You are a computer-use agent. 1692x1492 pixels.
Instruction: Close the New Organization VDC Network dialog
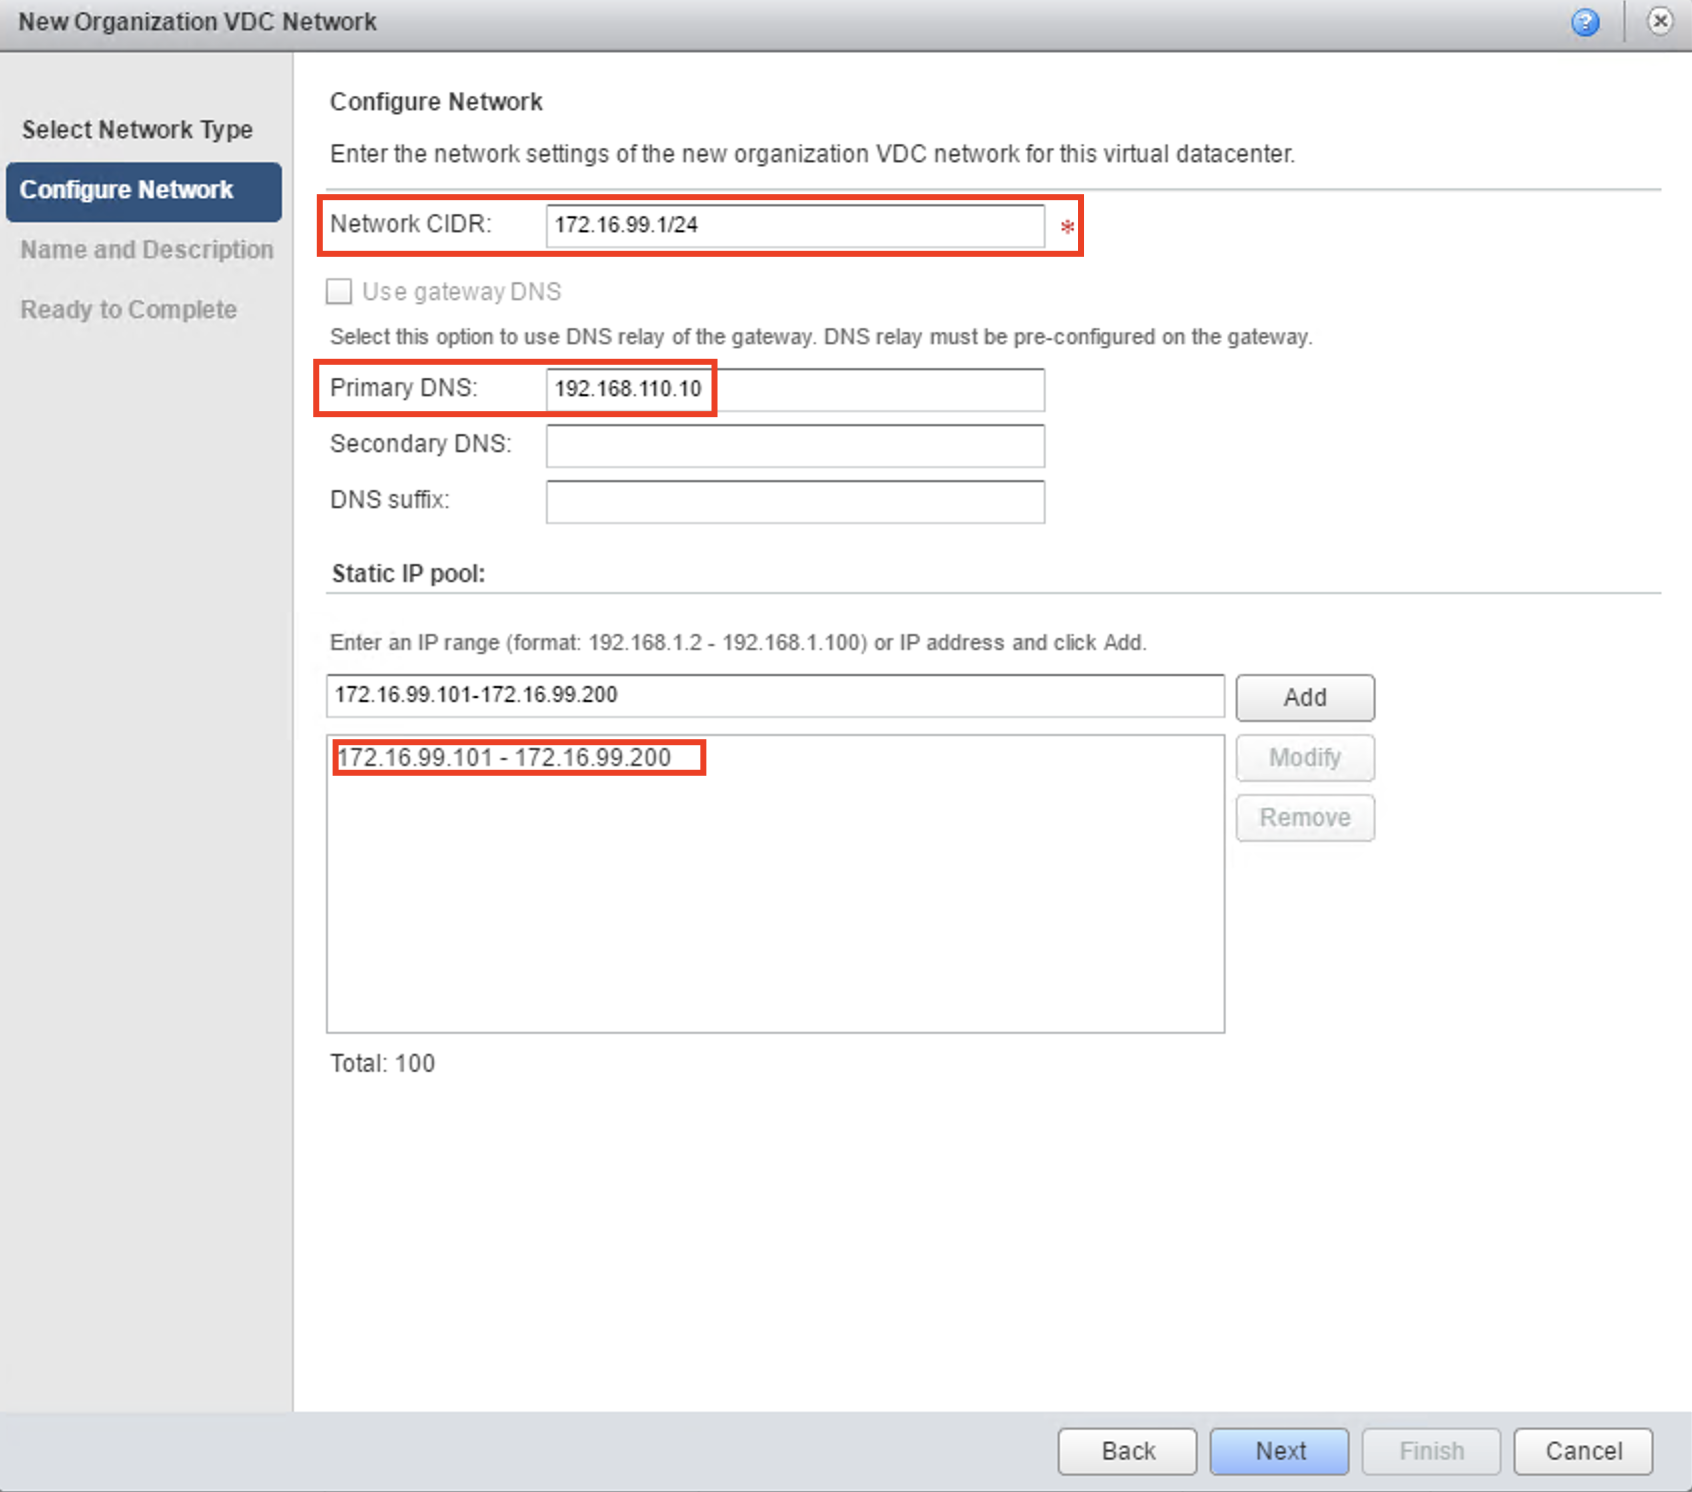[1660, 21]
